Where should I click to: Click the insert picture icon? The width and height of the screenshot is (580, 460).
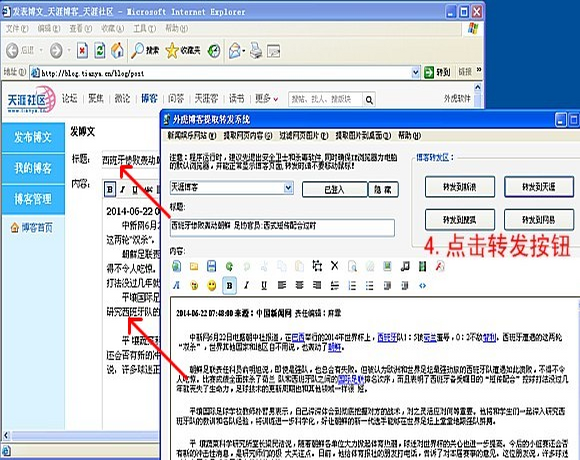pos(387,266)
